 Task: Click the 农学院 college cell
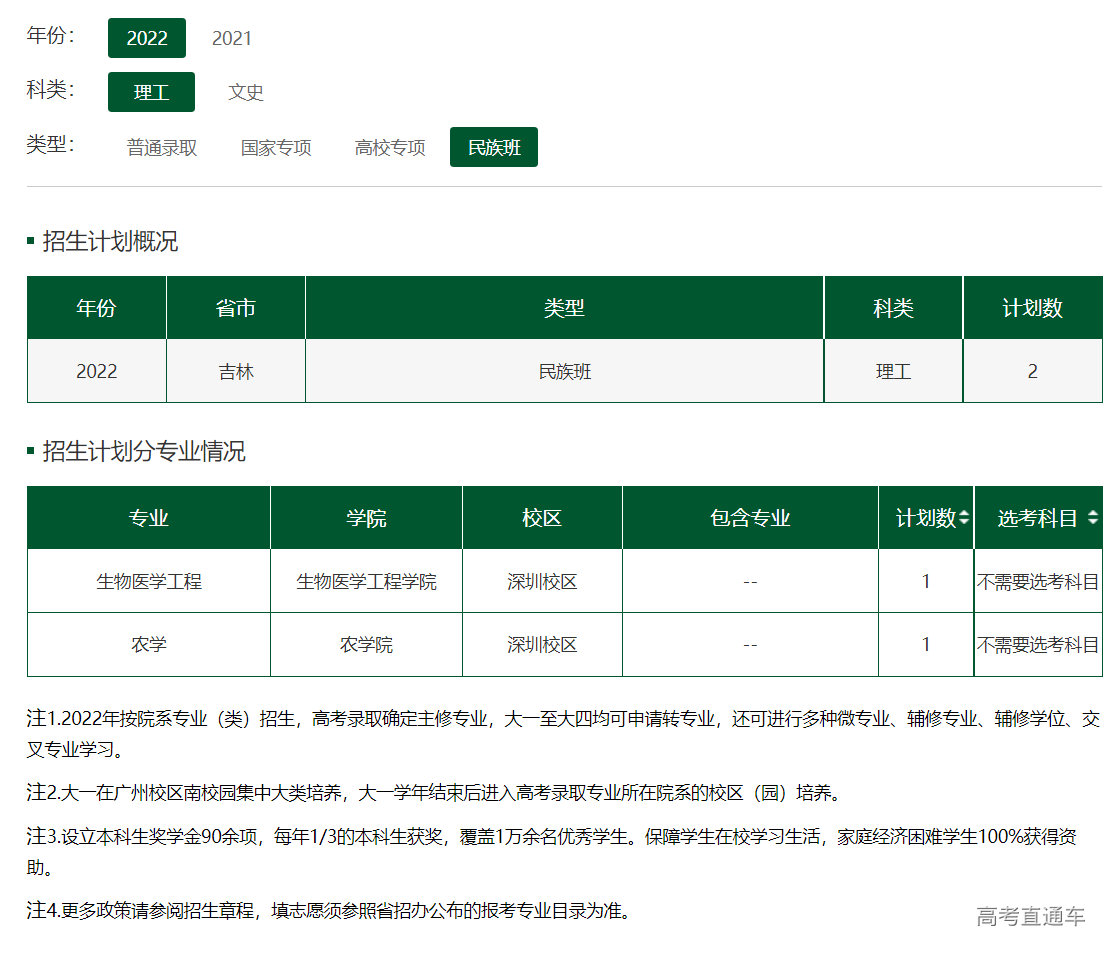(x=366, y=645)
